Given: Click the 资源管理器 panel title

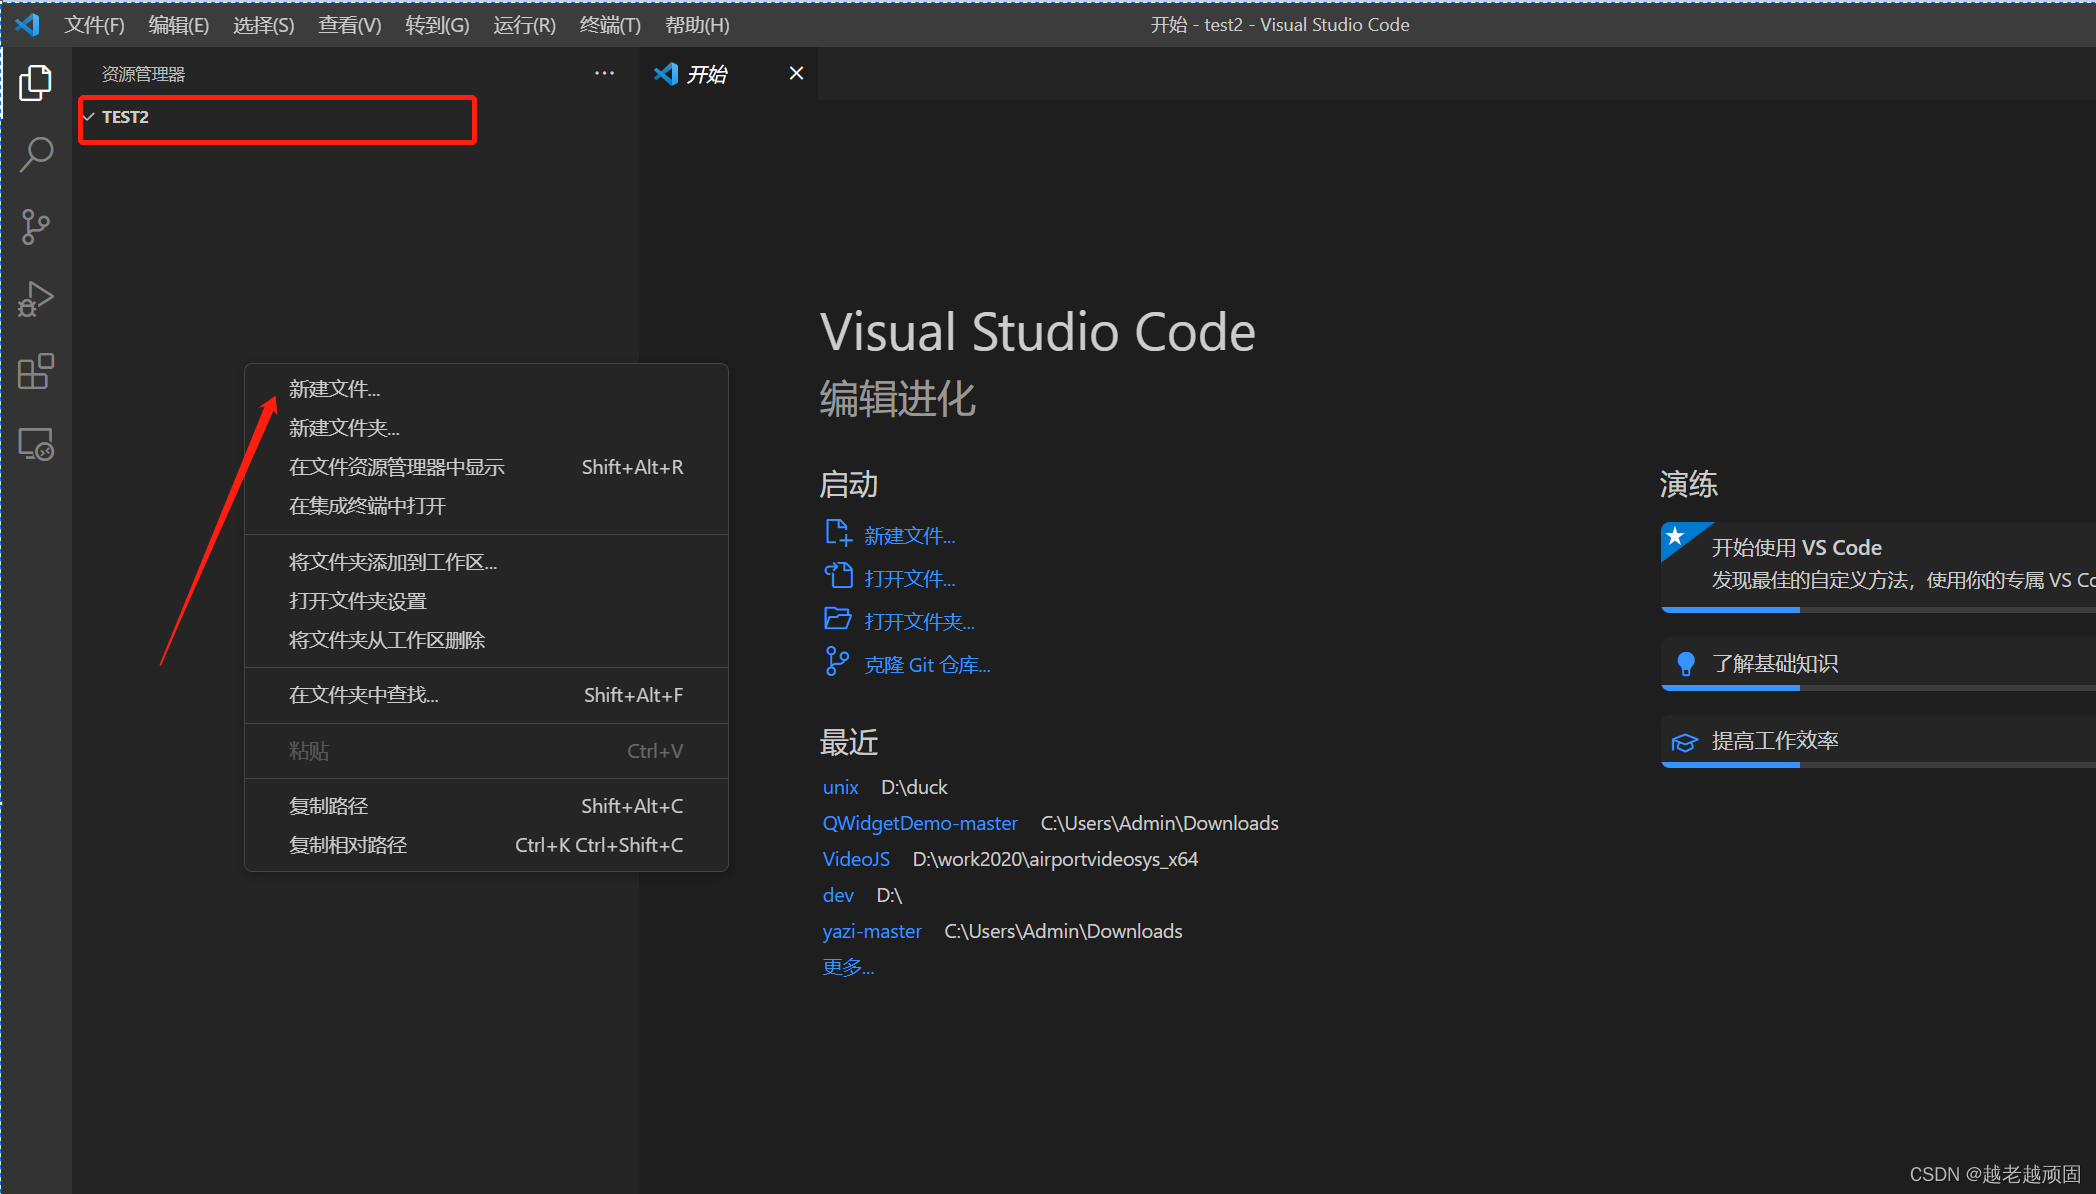Looking at the screenshot, I should [143, 74].
